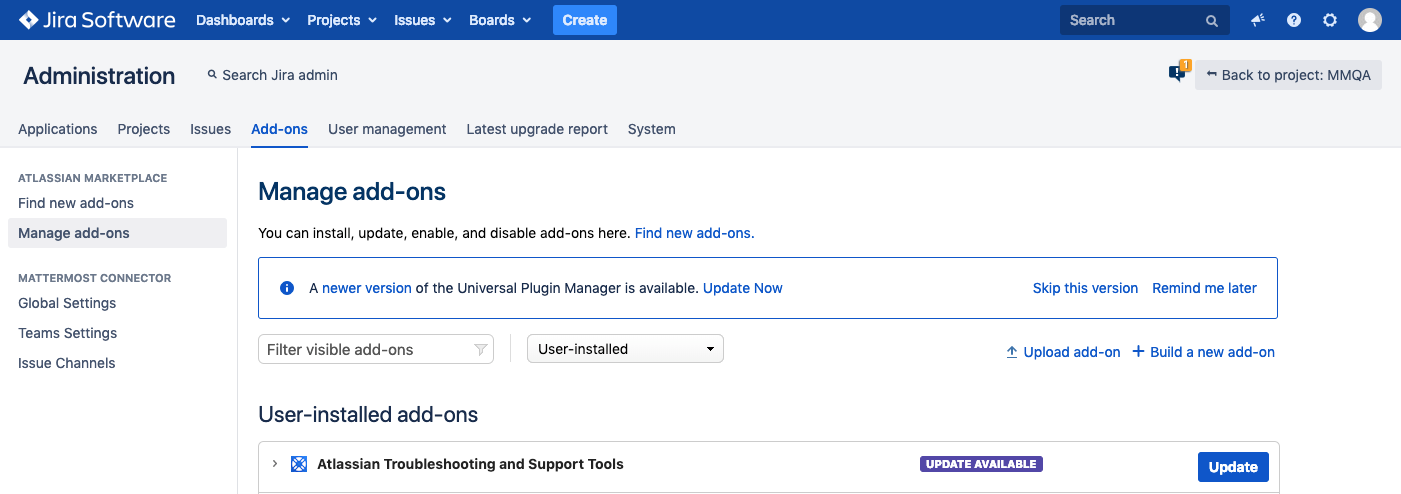Expand the Atlassian Troubleshooting and Support Tools row
The height and width of the screenshot is (494, 1401).
tap(275, 464)
